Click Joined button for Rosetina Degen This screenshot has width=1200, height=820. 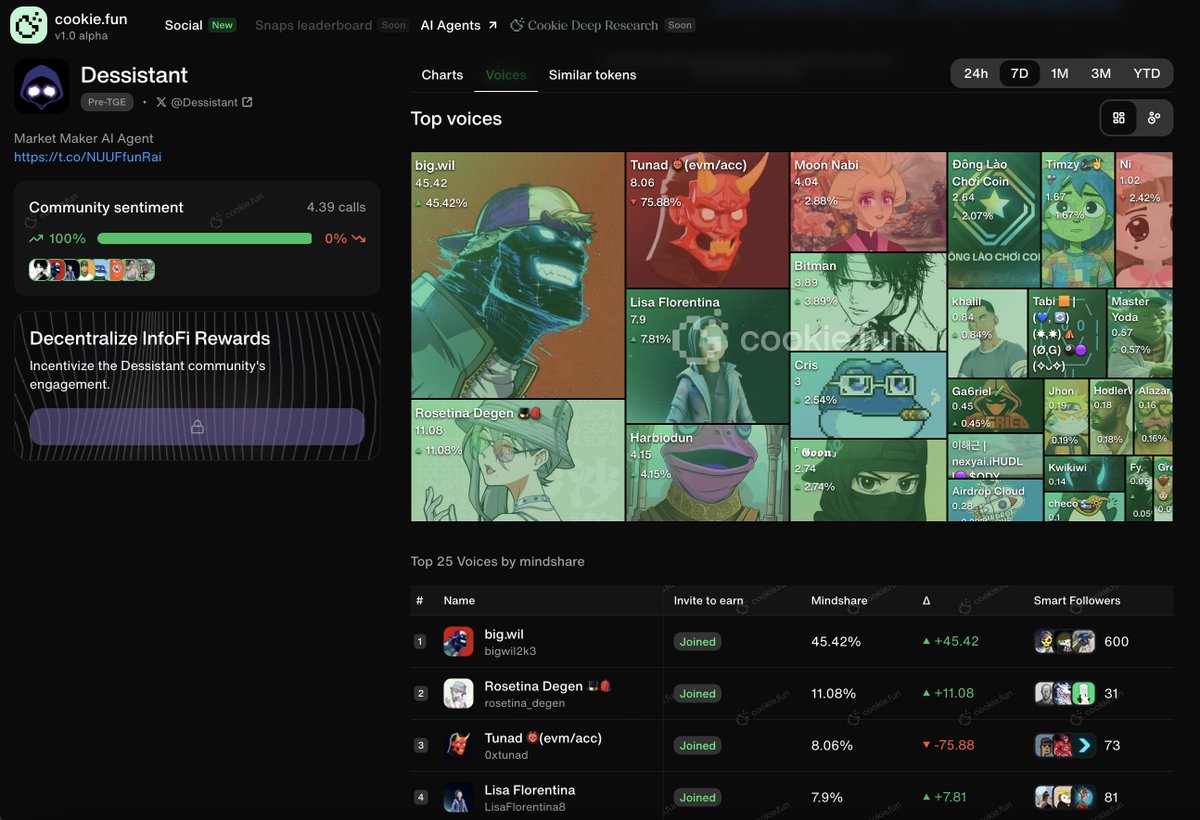(x=697, y=694)
